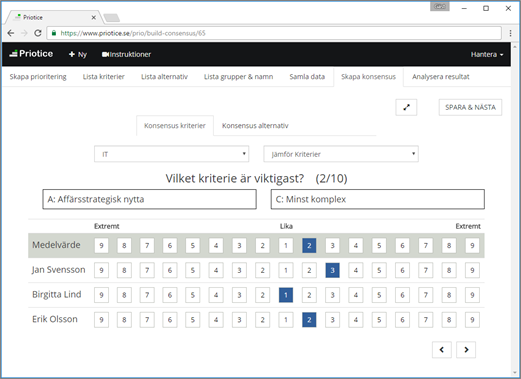Select rating 1 for Erik Olsson

pos(286,320)
